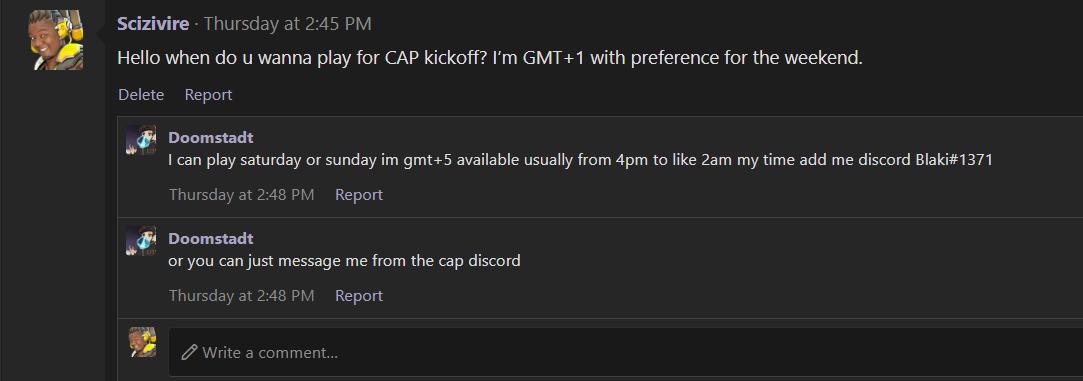The width and height of the screenshot is (1083, 381).
Task: Focus the "Write a comment..." field
Action: point(626,352)
